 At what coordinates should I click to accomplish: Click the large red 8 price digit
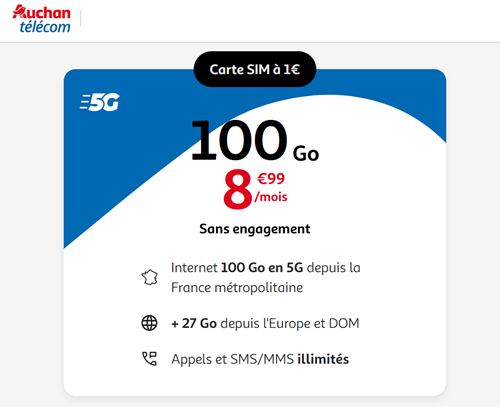237,189
